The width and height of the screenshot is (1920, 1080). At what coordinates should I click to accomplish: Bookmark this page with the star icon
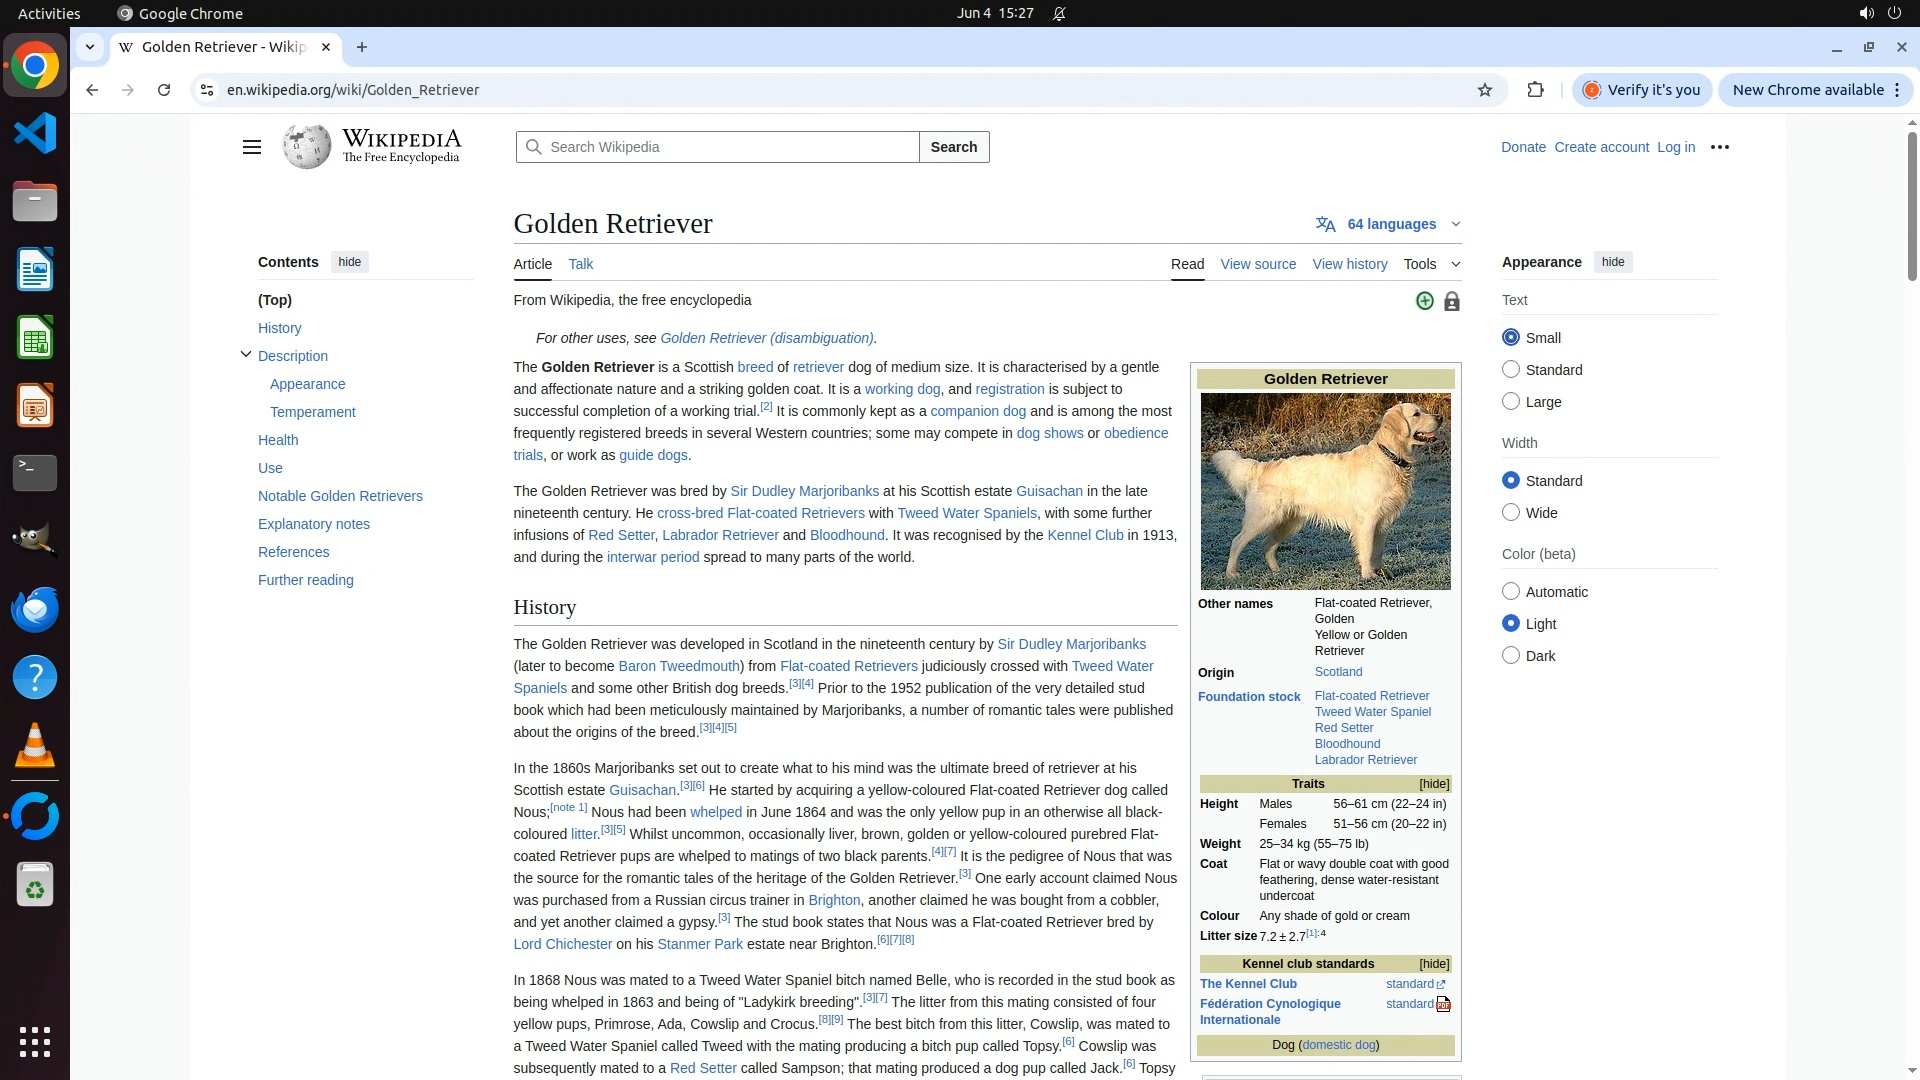(x=1485, y=90)
